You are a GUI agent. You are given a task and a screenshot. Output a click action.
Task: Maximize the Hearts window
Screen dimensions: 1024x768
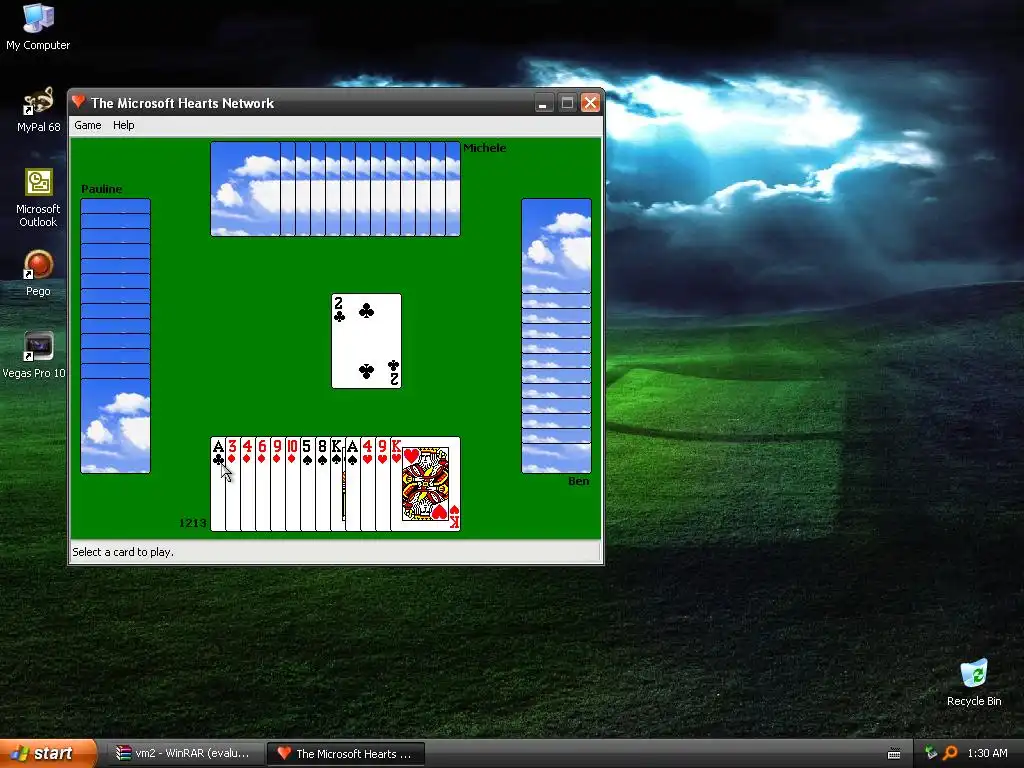(x=567, y=103)
